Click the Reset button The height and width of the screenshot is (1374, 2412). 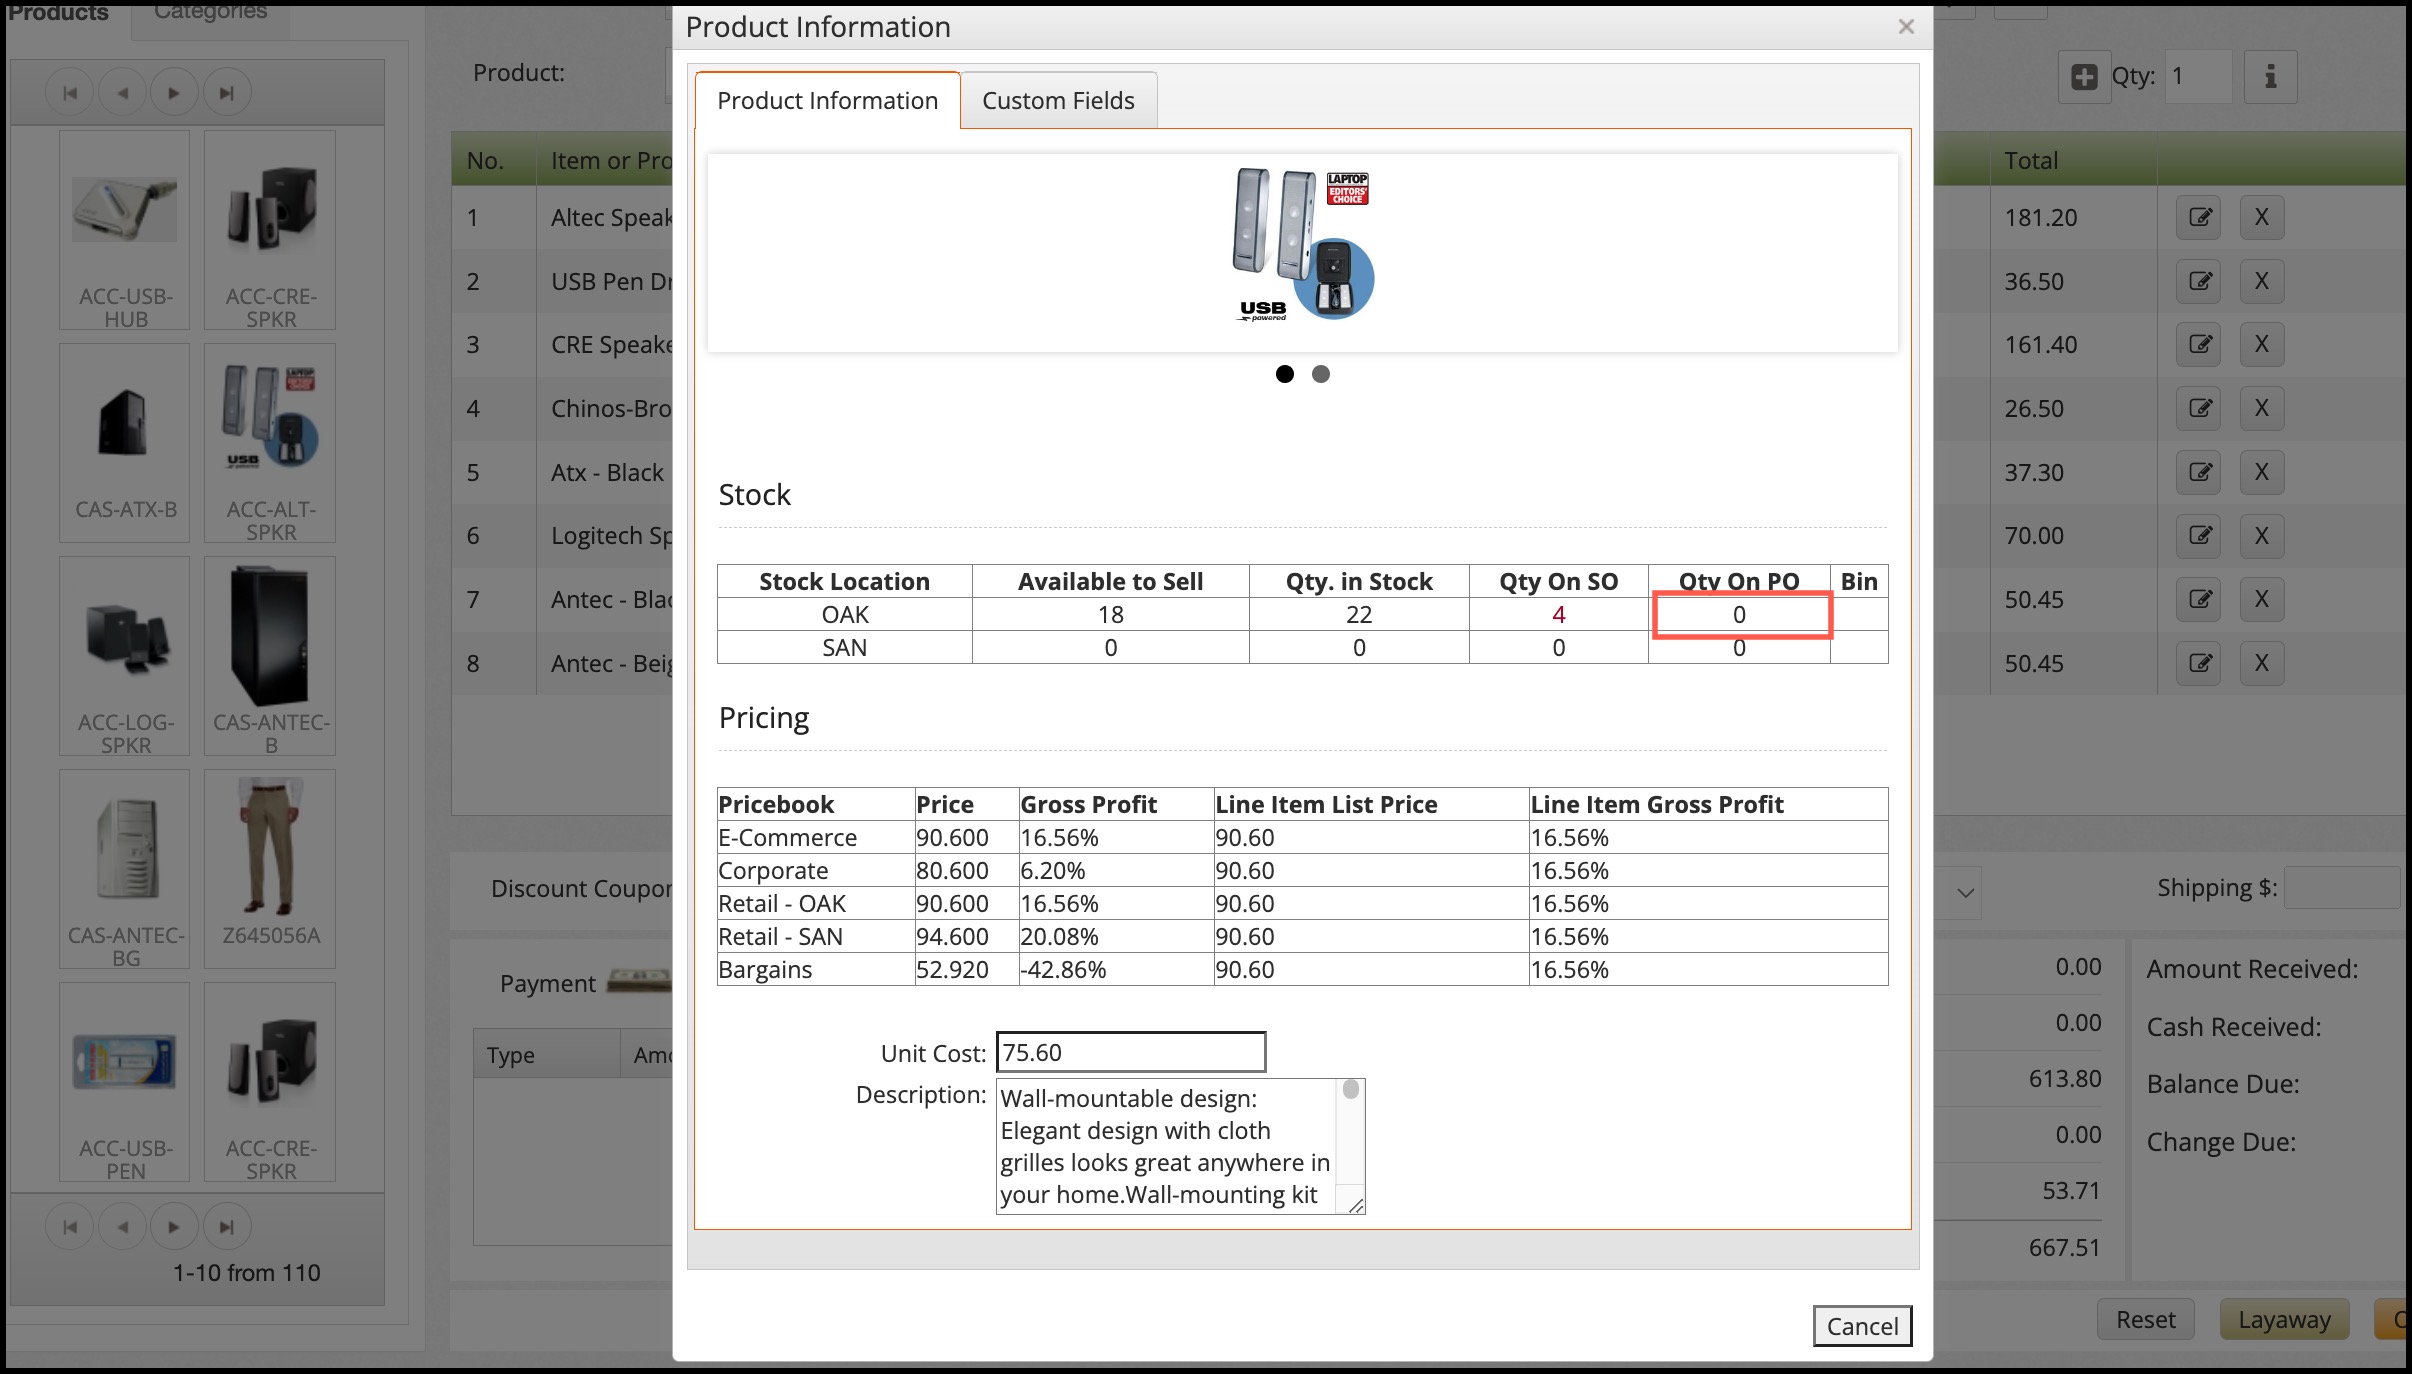[x=2145, y=1320]
